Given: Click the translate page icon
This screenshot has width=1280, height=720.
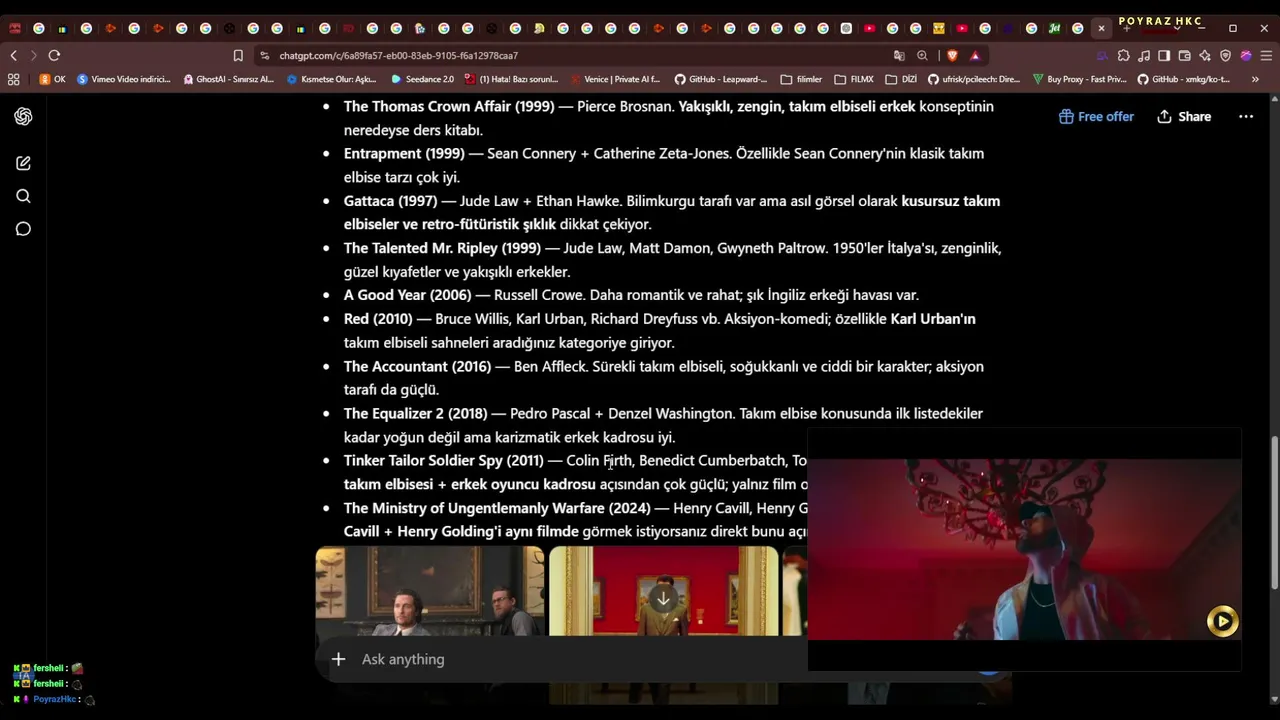Looking at the screenshot, I should click(x=899, y=56).
